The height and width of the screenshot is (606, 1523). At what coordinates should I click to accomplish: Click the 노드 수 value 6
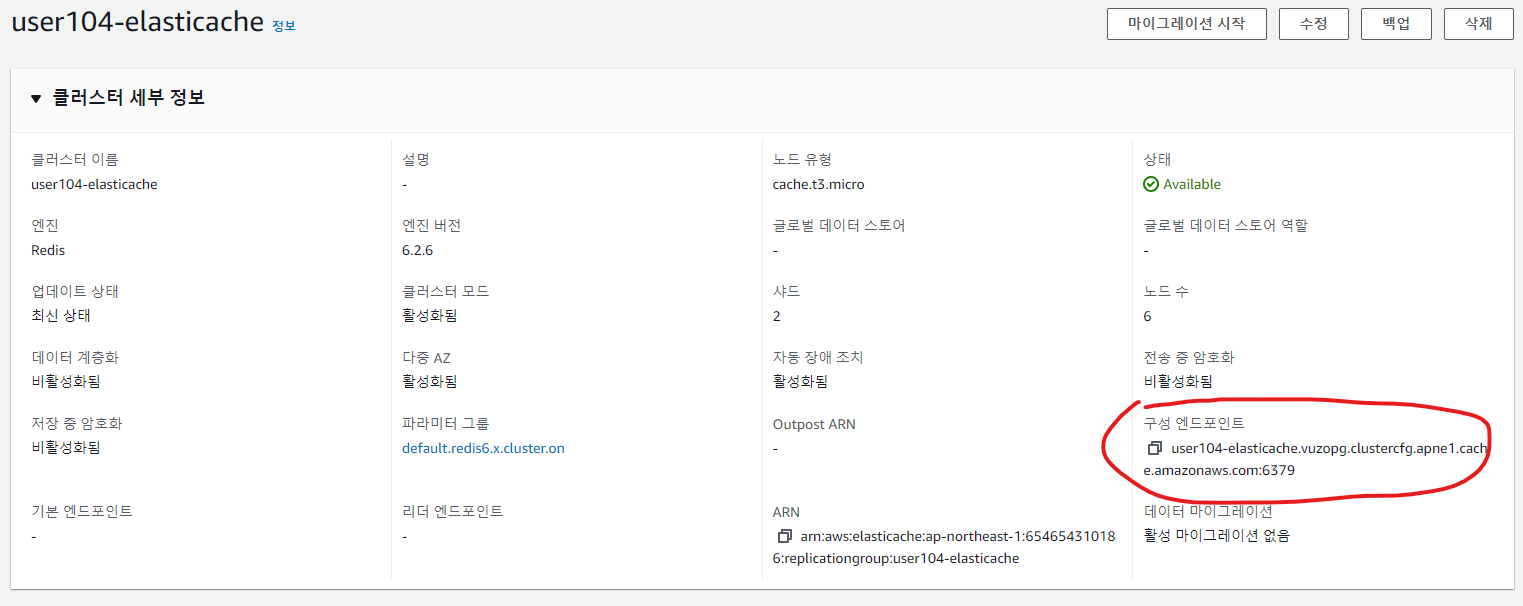click(x=1147, y=316)
